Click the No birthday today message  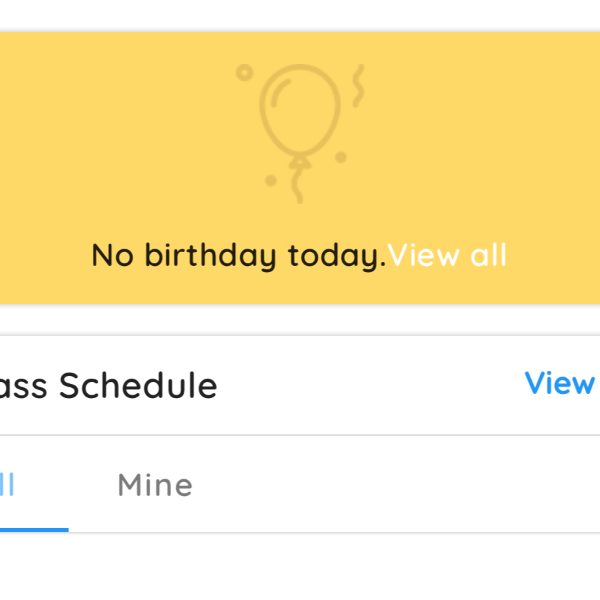click(239, 256)
